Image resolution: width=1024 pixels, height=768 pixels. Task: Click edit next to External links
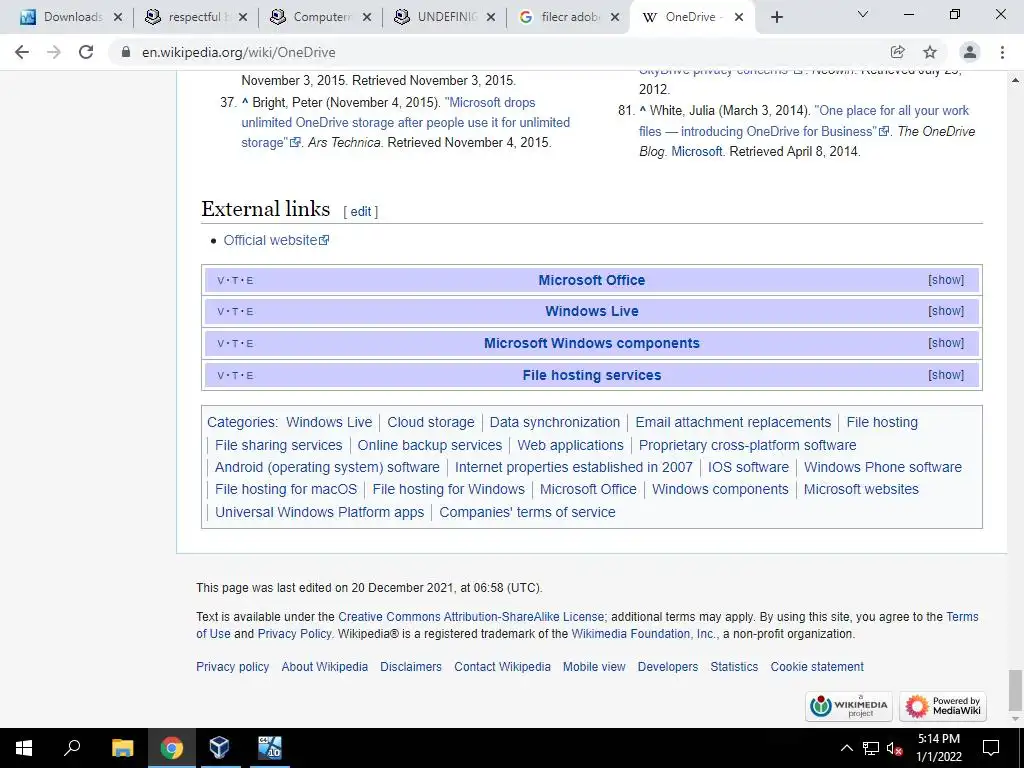click(360, 212)
